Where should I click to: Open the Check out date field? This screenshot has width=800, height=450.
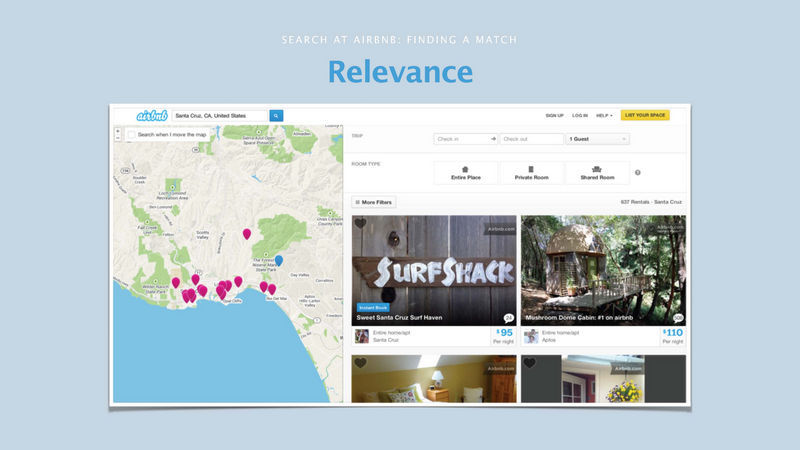click(x=531, y=139)
